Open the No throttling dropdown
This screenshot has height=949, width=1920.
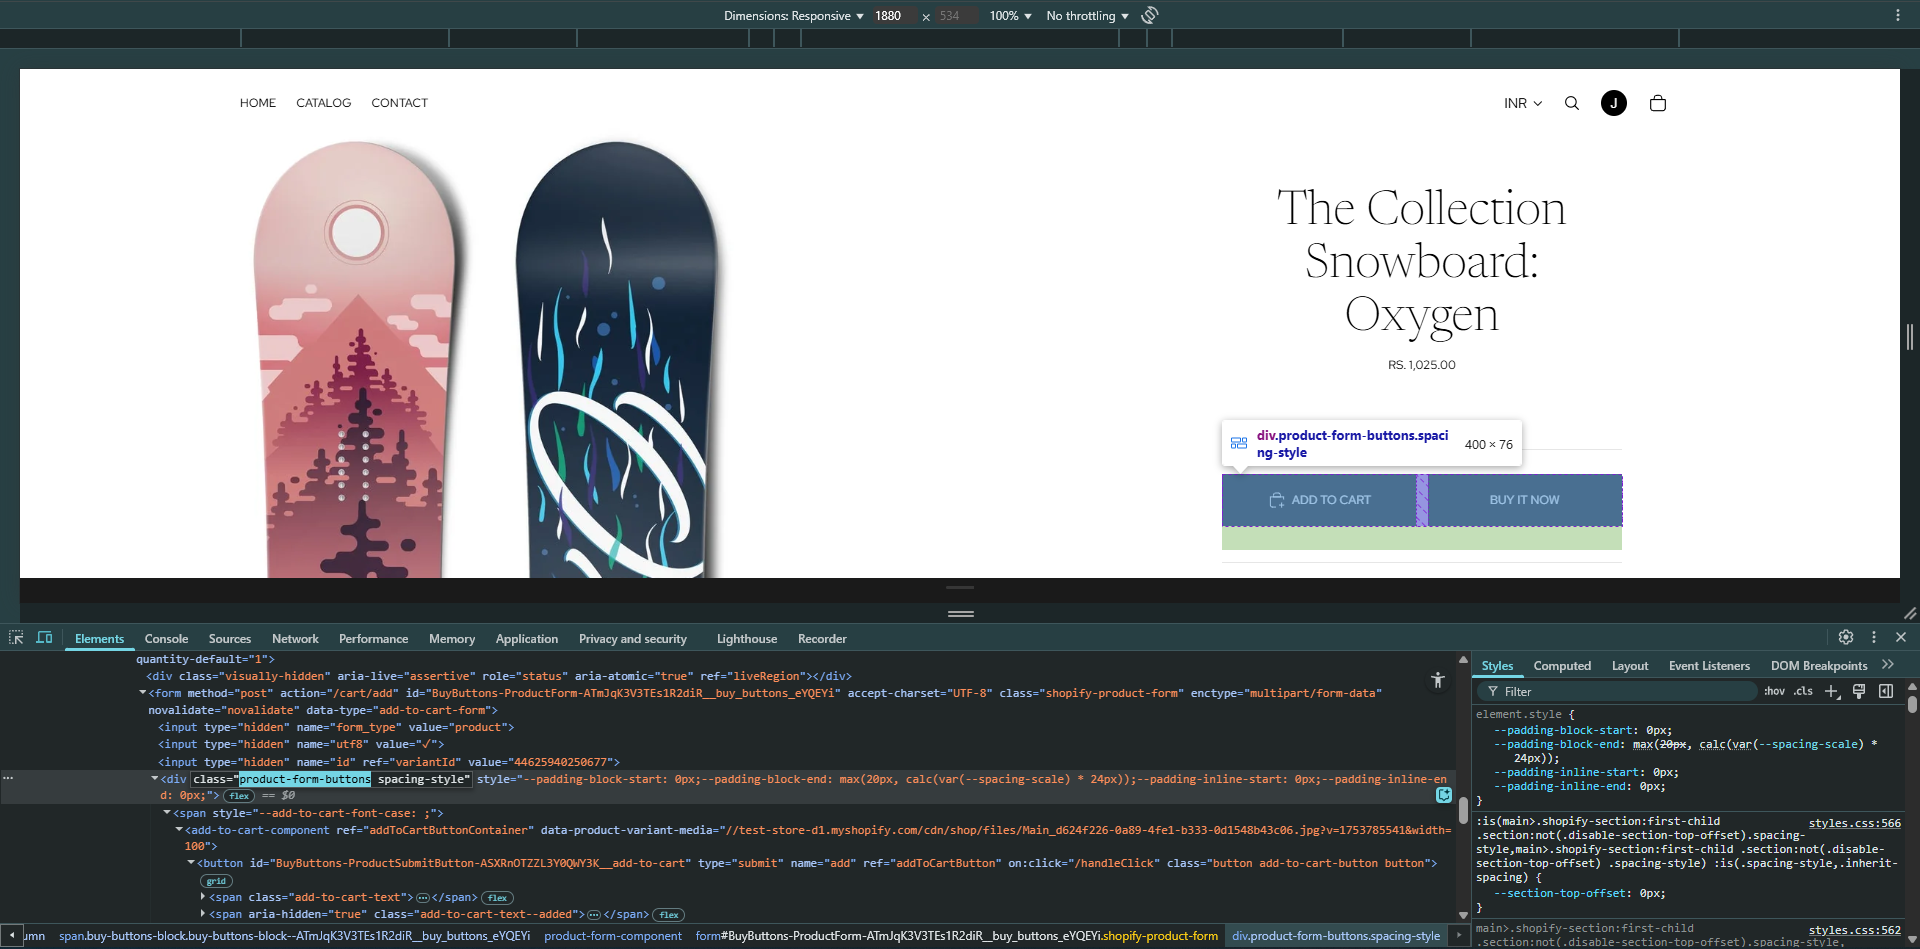(1087, 16)
